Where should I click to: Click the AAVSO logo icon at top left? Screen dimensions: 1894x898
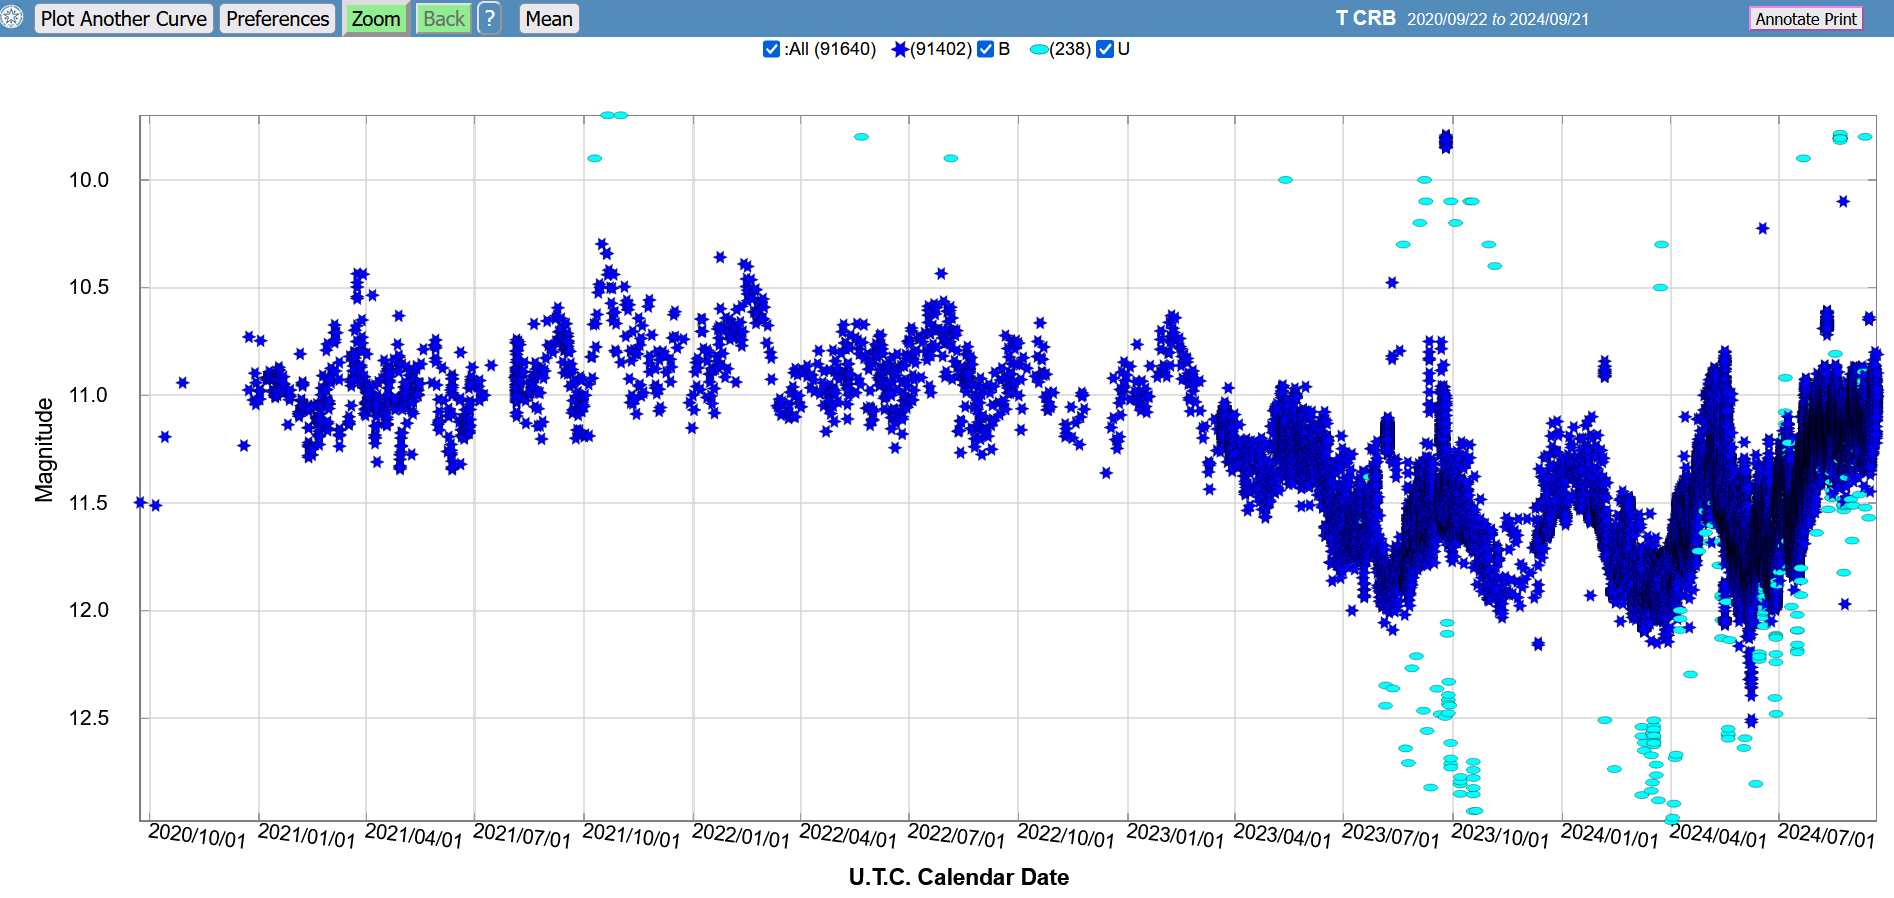pyautogui.click(x=11, y=17)
